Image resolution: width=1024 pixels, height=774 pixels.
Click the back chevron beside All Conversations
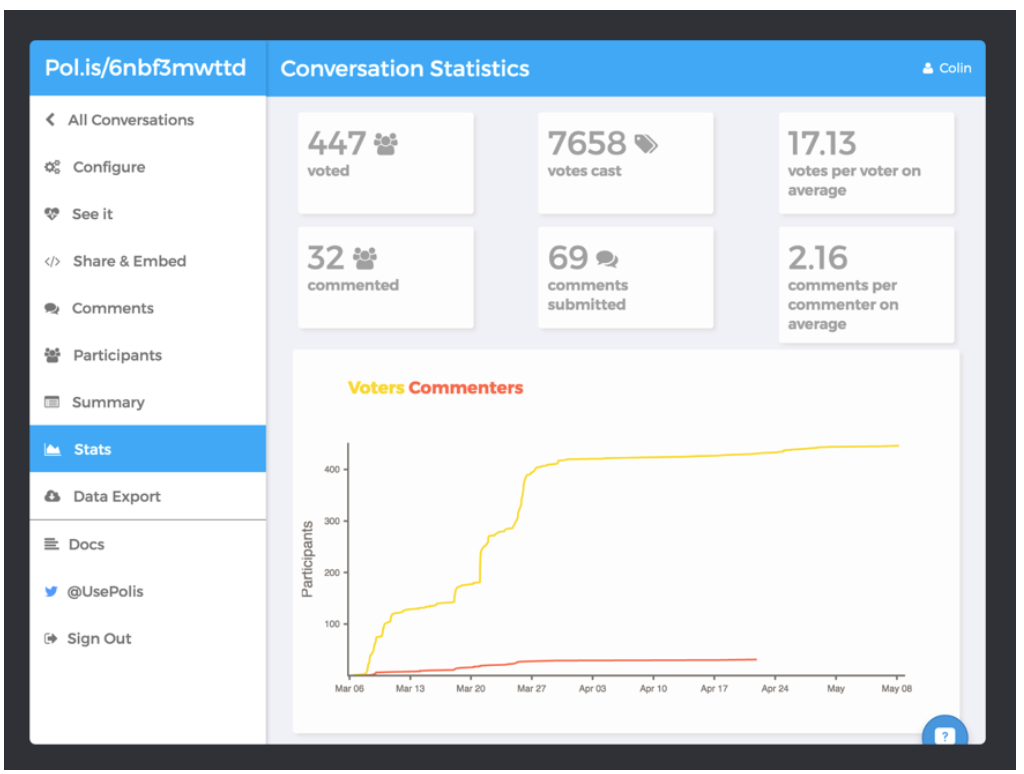tap(50, 120)
